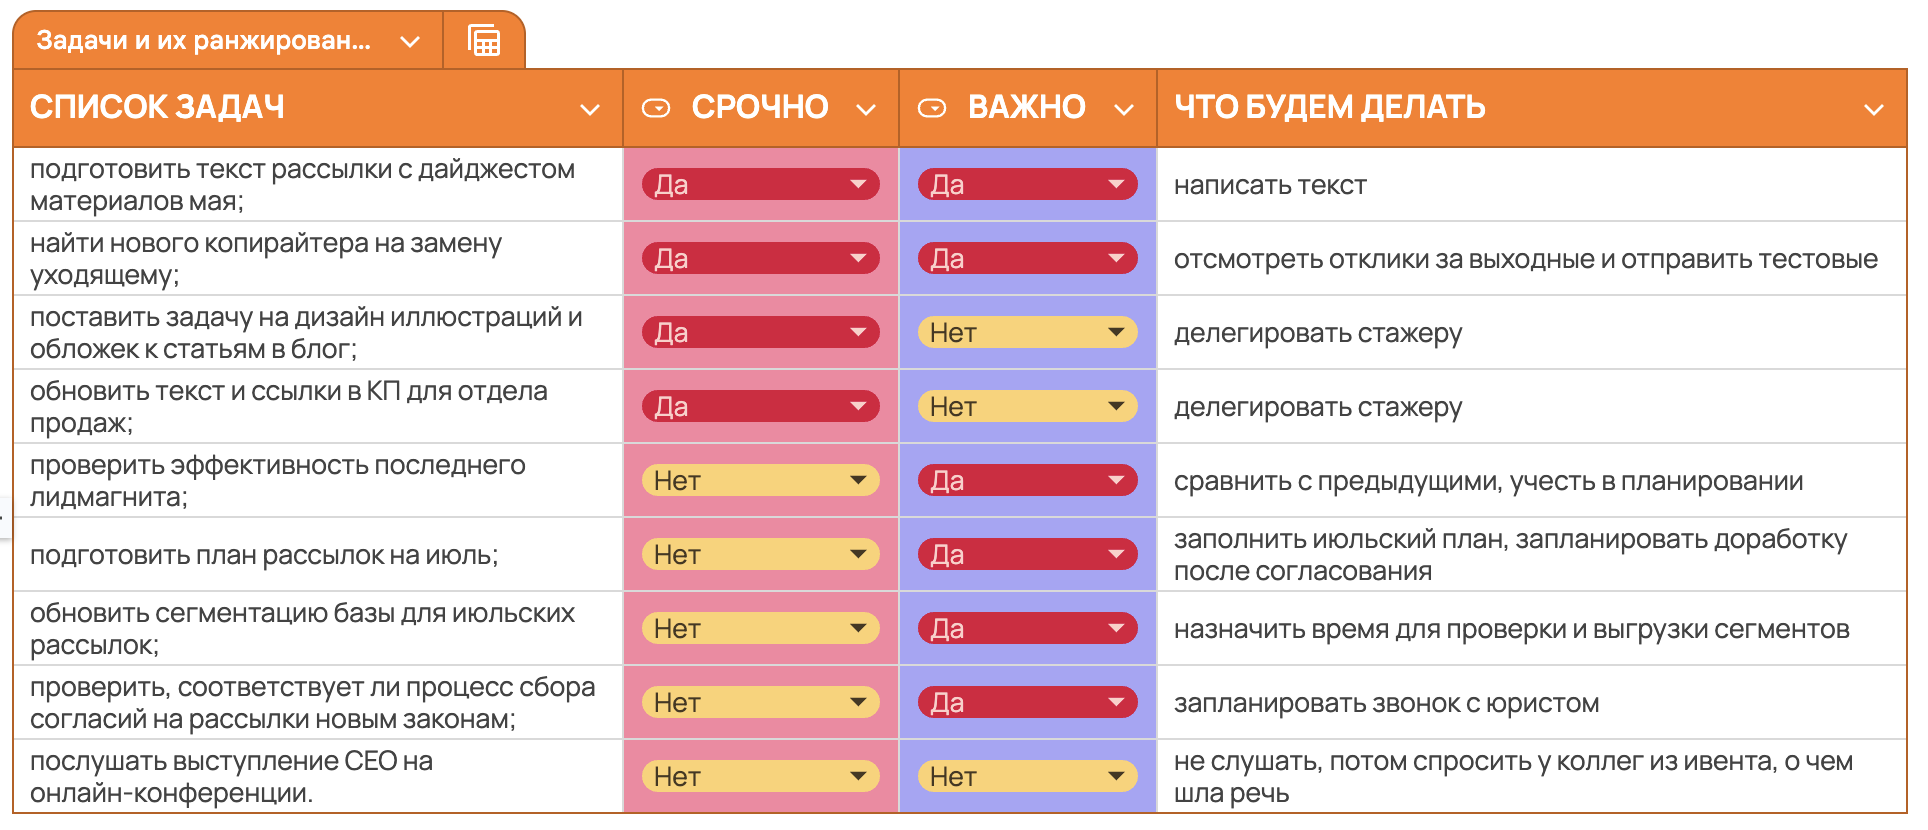Select the cell написать текст
The width and height of the screenshot is (1928, 830).
[x=1532, y=185]
